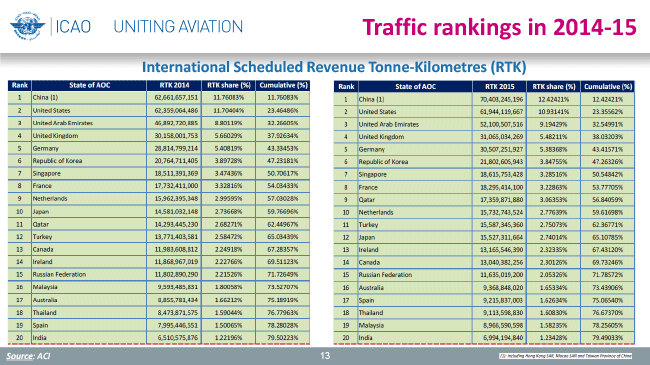The image size is (650, 365).
Task: Select the ICAO wordmark text
Action: (73, 27)
